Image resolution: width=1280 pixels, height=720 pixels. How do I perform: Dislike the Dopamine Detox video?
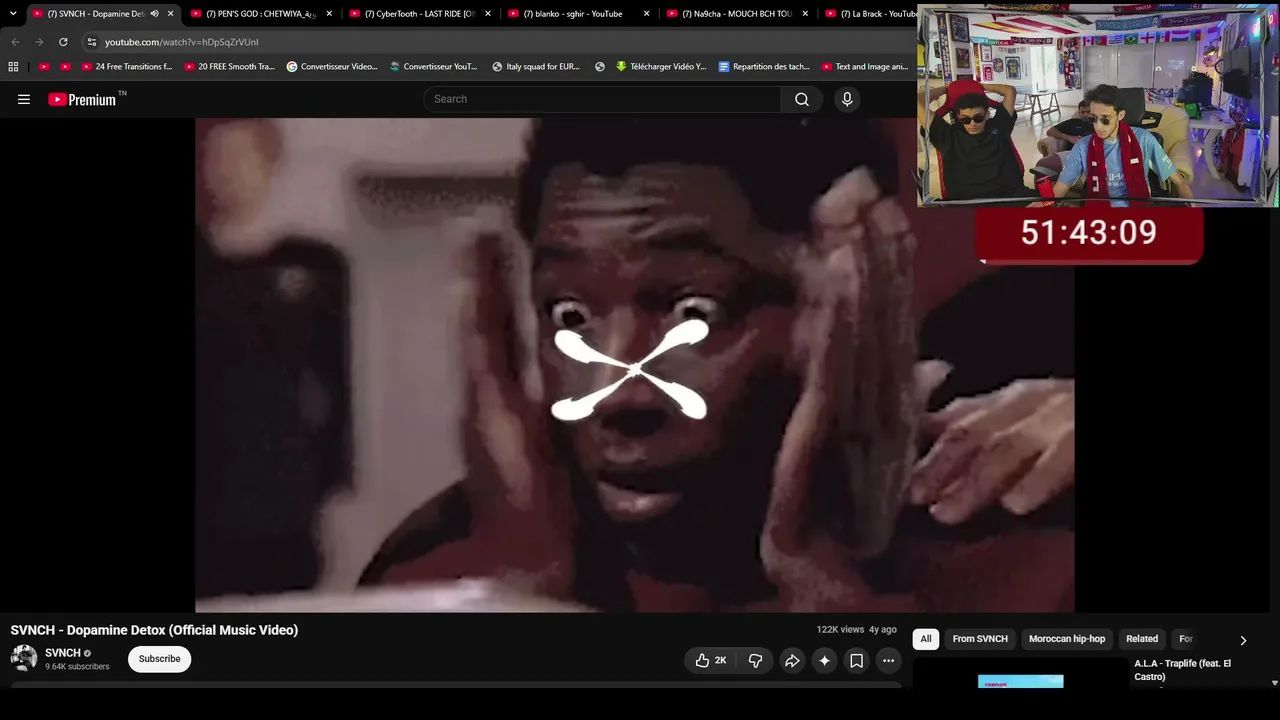pyautogui.click(x=755, y=660)
